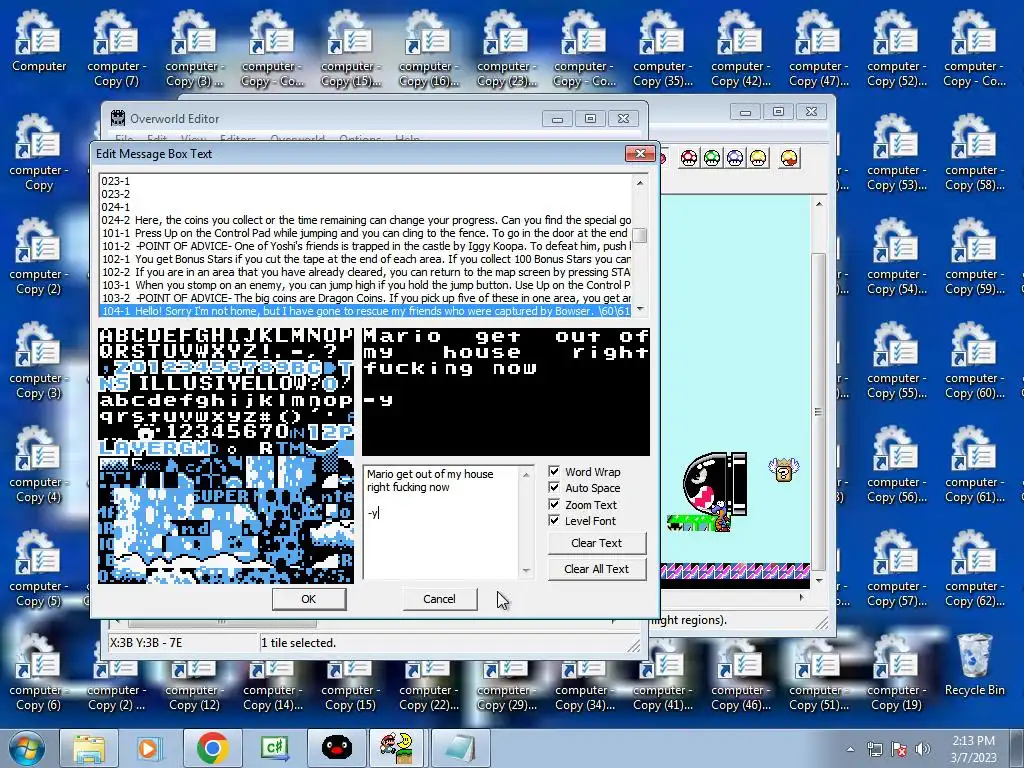Uncheck the Level Font option
Screen dimensions: 1024x768
[x=554, y=520]
